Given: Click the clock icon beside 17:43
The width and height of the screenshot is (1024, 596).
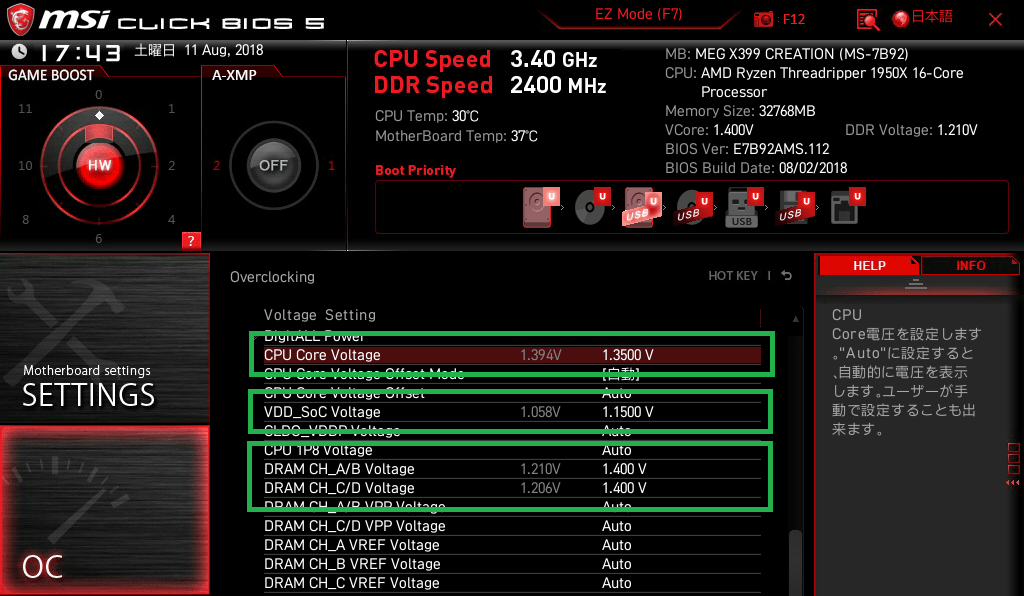Looking at the screenshot, I should point(19,51).
